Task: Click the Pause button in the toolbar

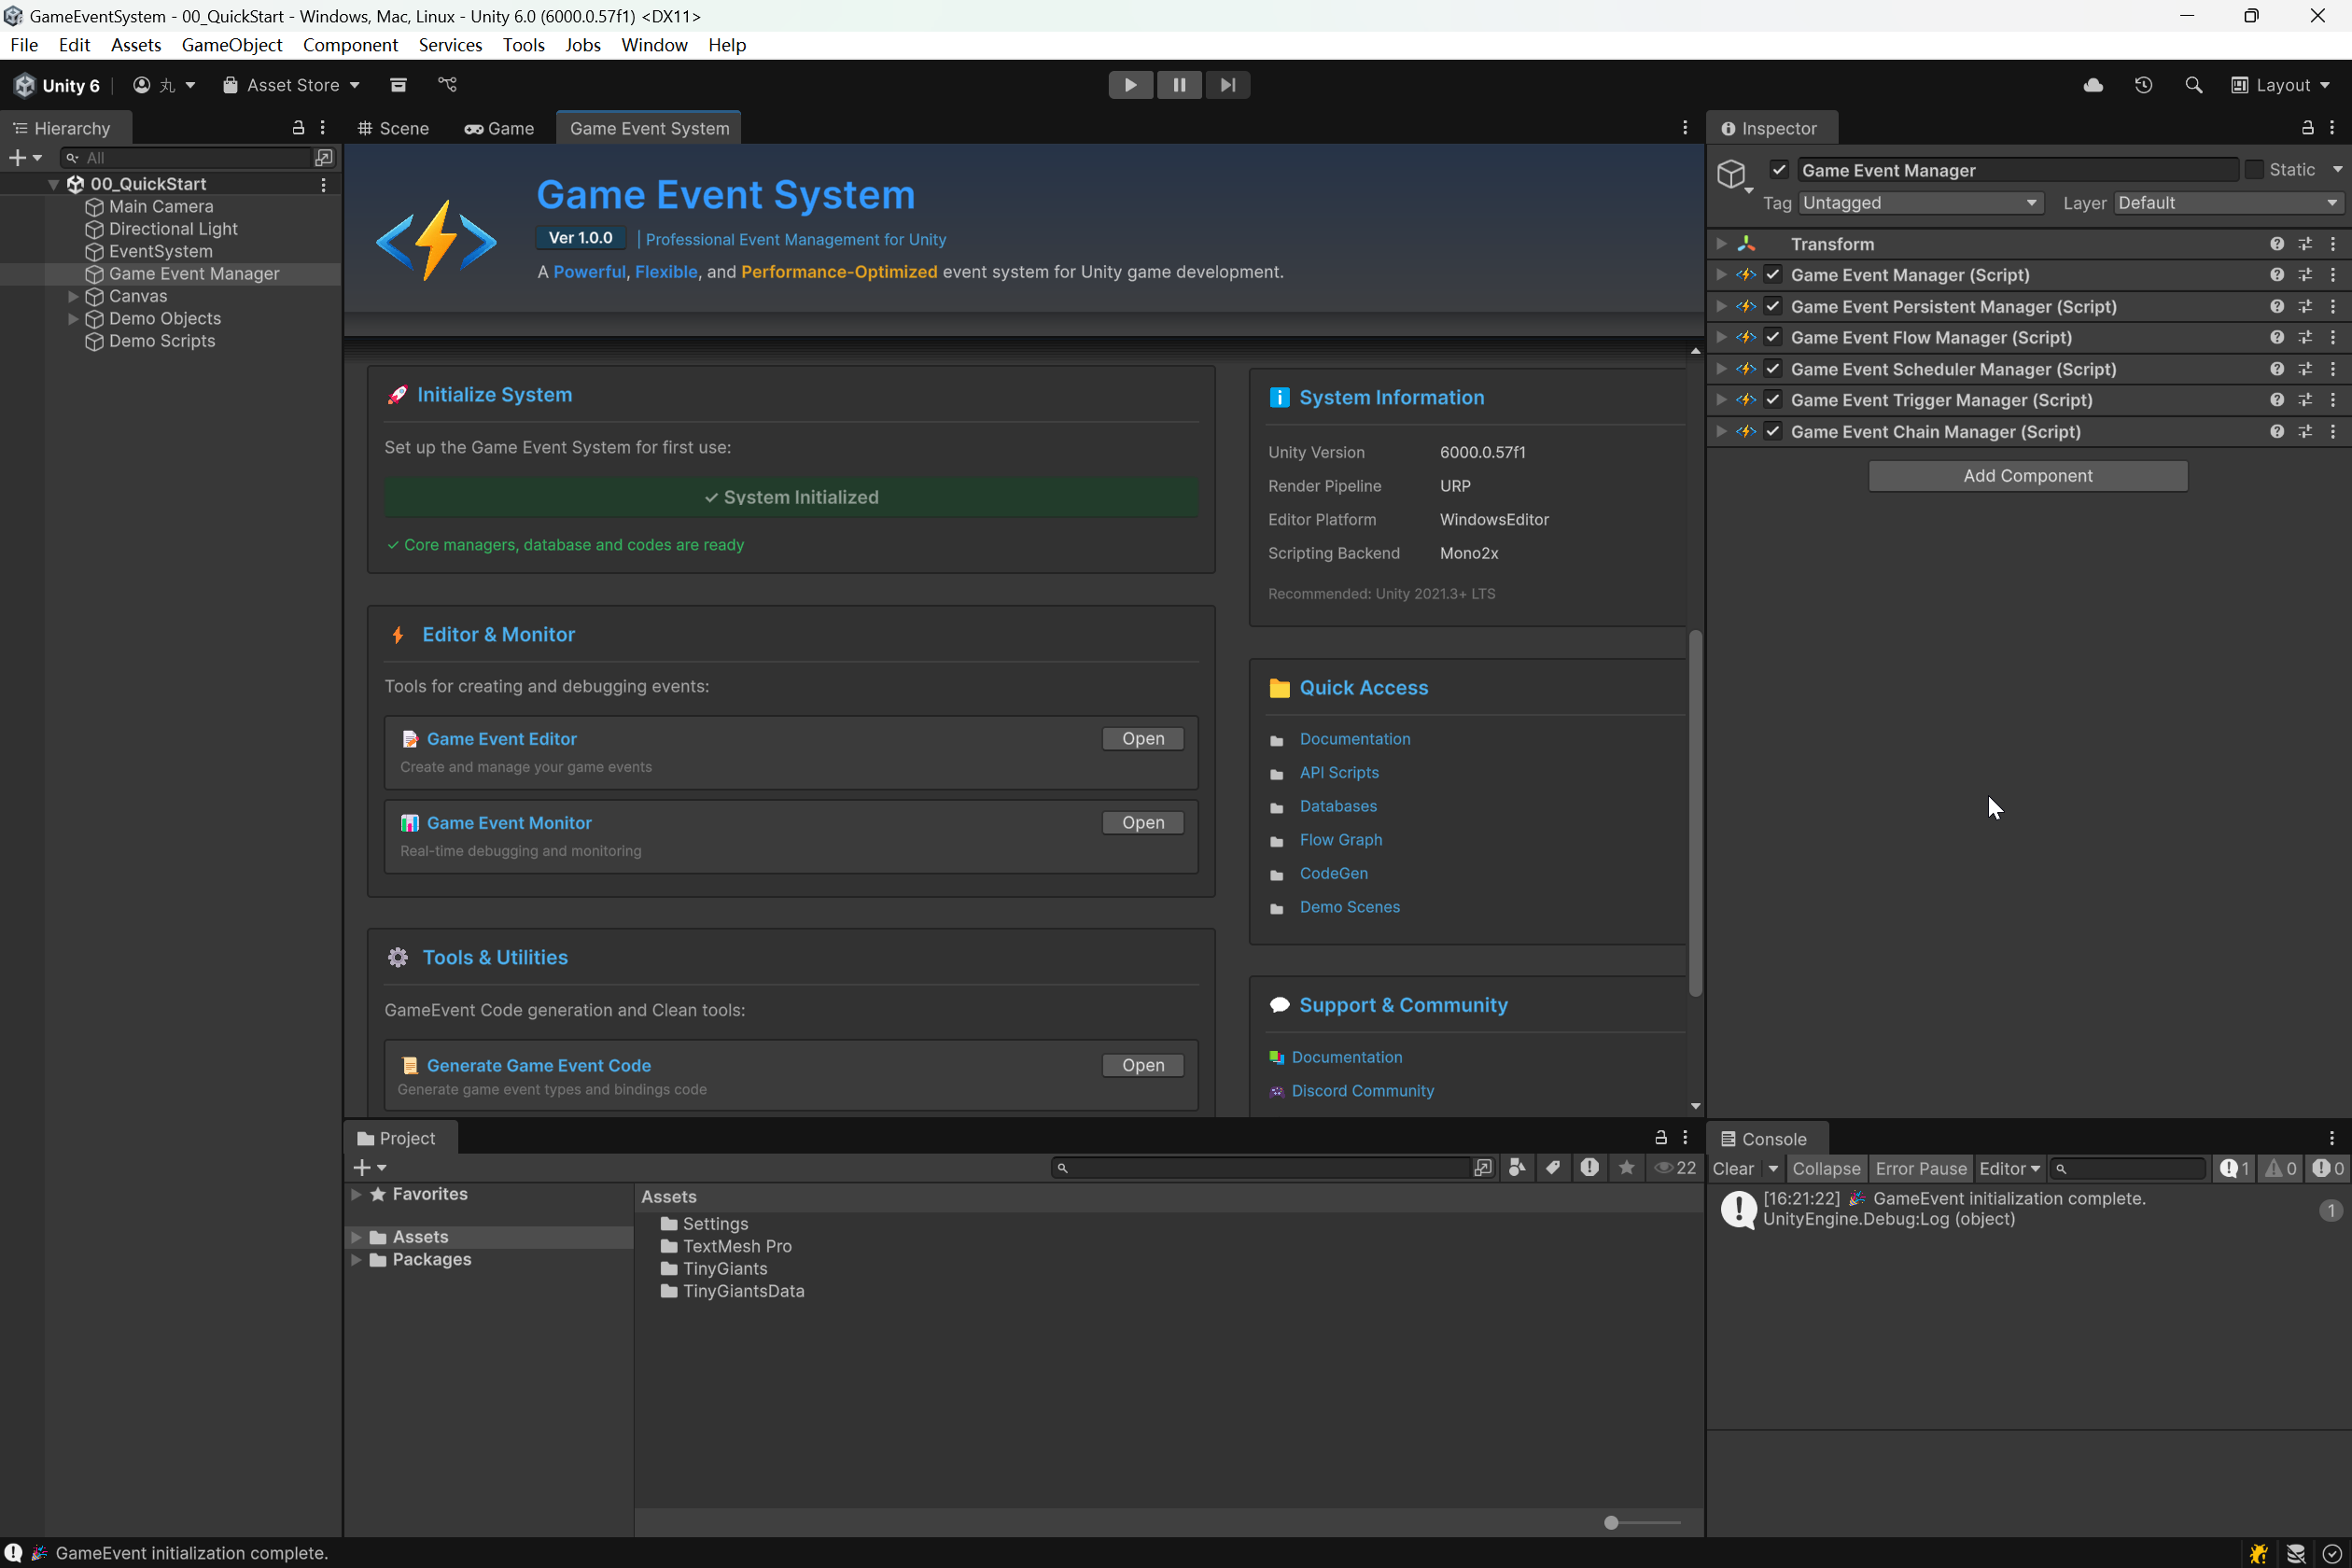Action: point(1179,84)
